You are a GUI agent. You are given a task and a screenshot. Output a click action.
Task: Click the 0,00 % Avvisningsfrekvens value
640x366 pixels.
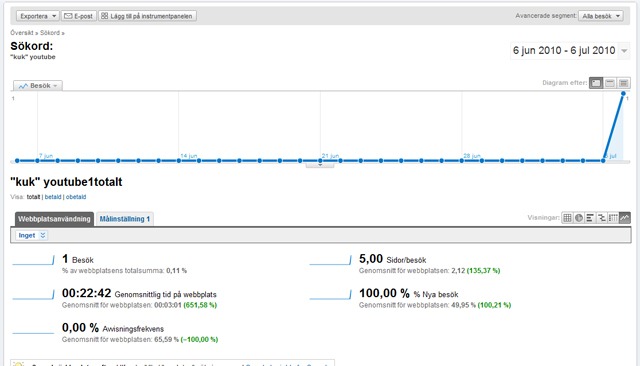(x=80, y=328)
